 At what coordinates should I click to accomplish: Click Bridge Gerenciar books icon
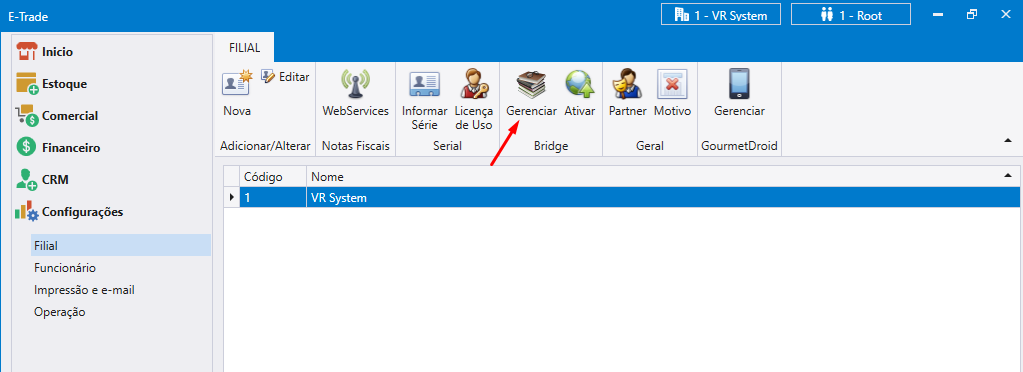531,84
